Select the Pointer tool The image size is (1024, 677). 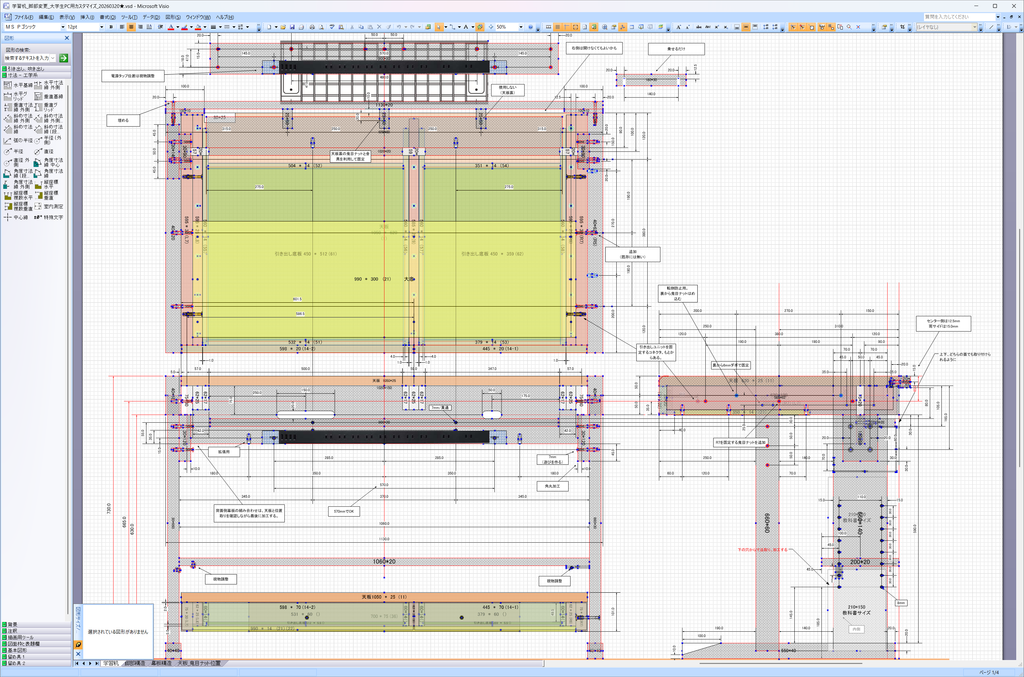438,27
